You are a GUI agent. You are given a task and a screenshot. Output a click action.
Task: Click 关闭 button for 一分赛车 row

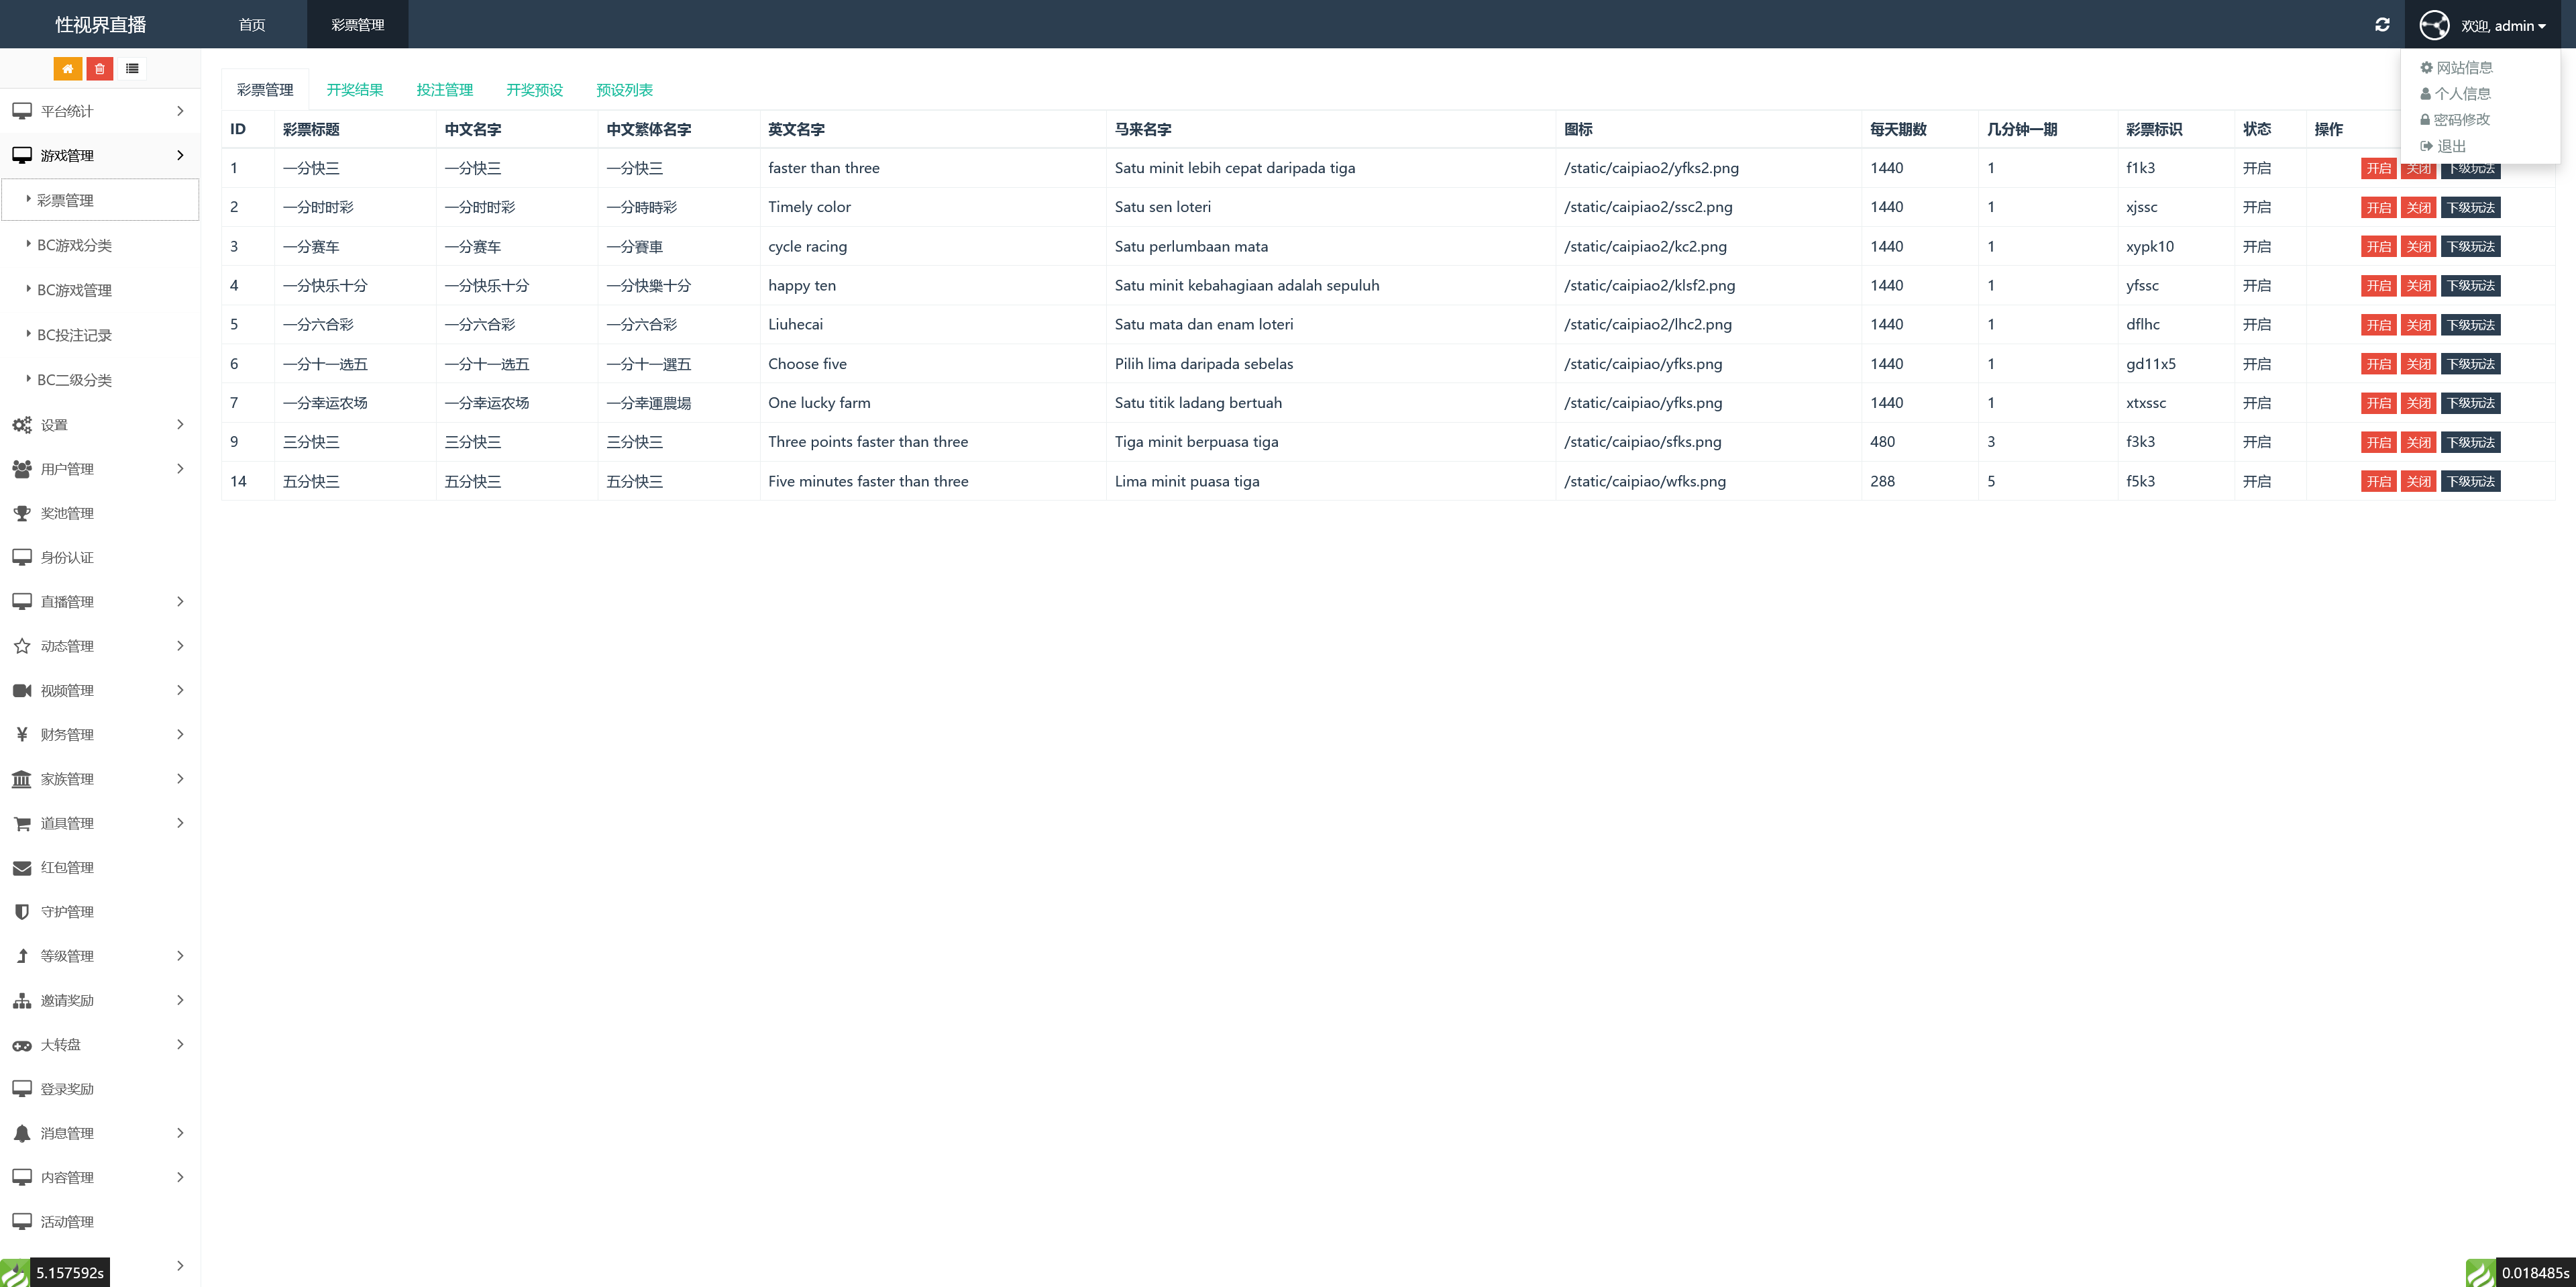tap(2418, 247)
